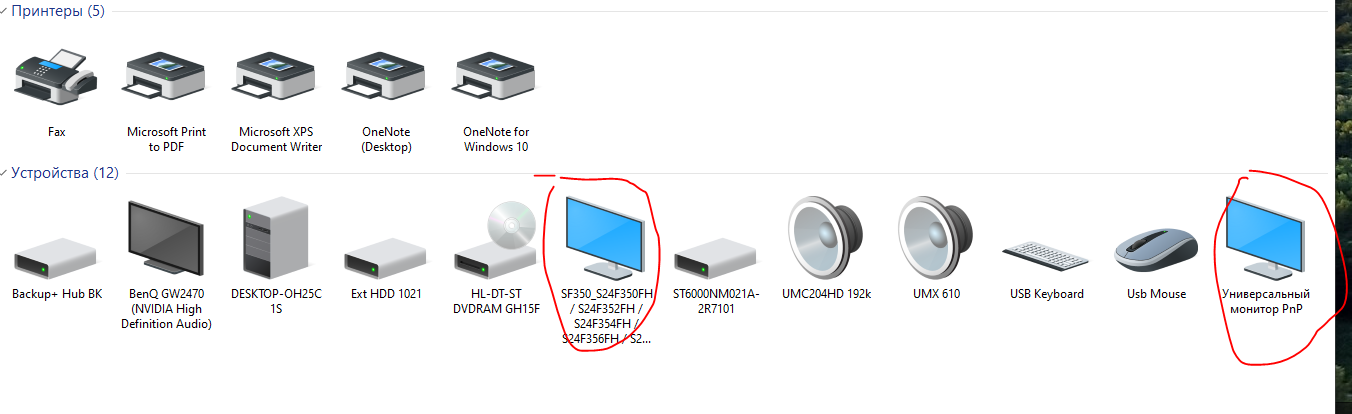1352x414 pixels.
Task: Select UMX 610 audio device
Action: coord(936,238)
